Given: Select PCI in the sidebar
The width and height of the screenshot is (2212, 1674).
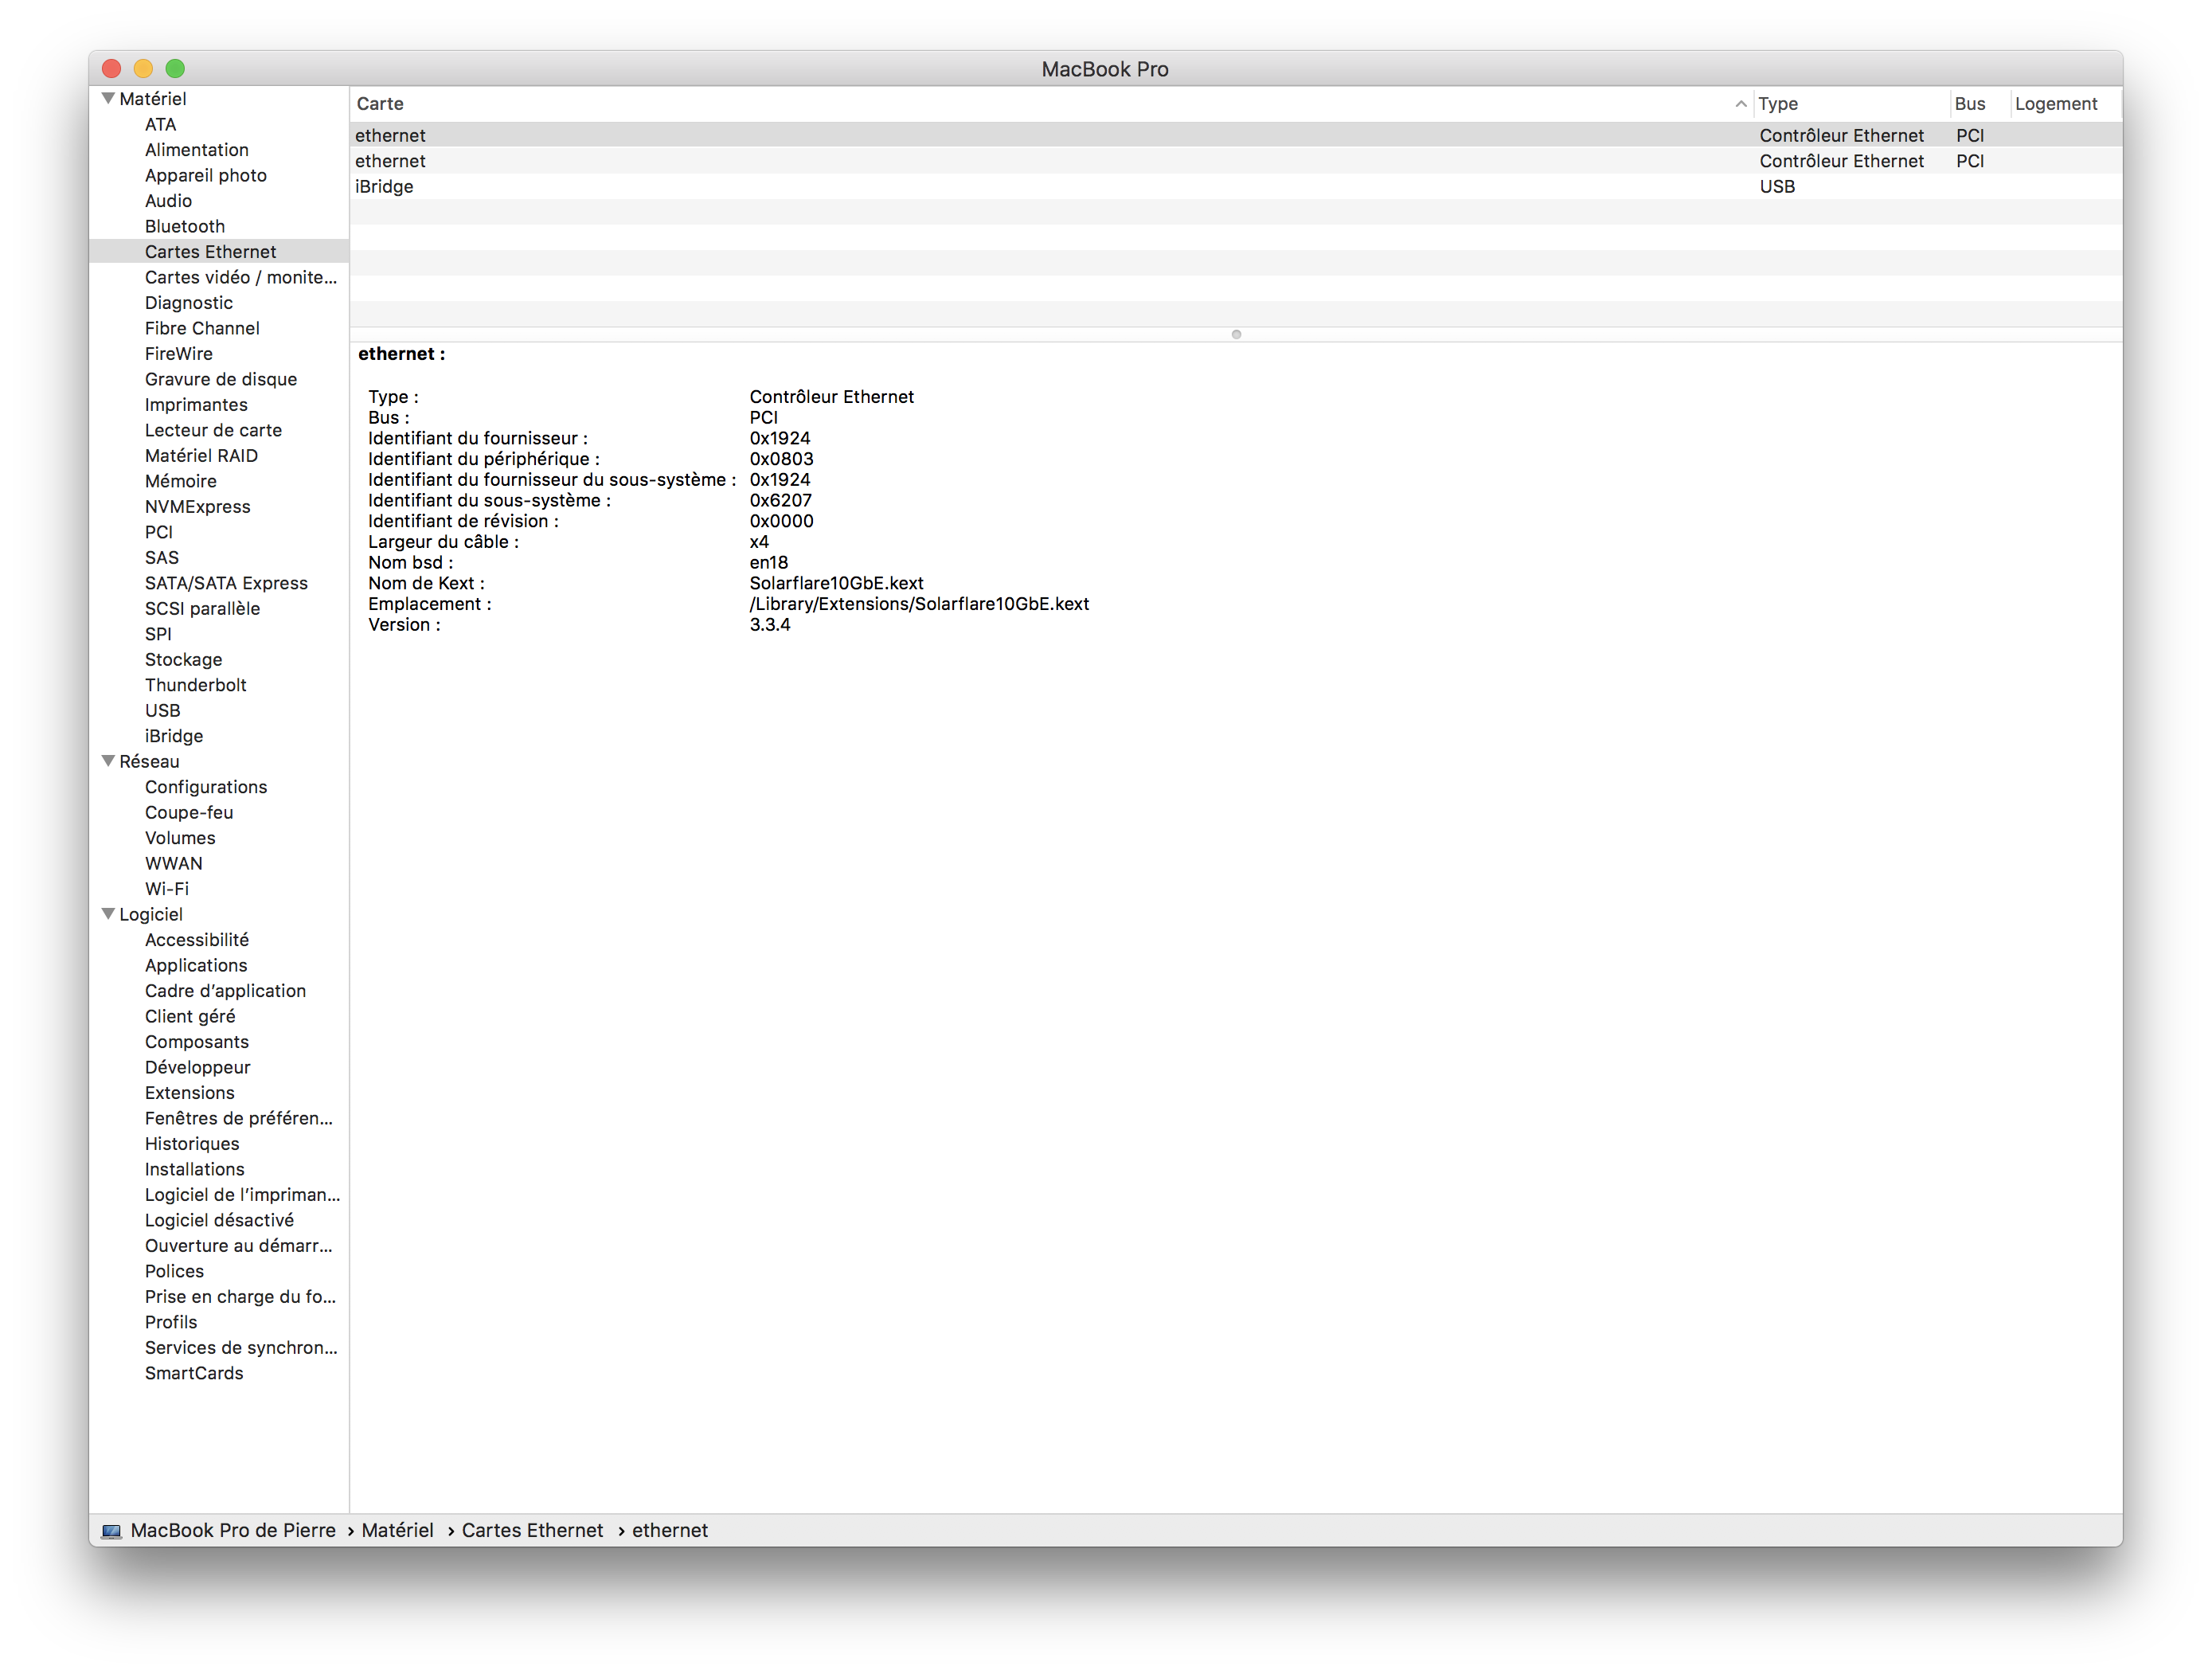Looking at the screenshot, I should pyautogui.click(x=158, y=532).
